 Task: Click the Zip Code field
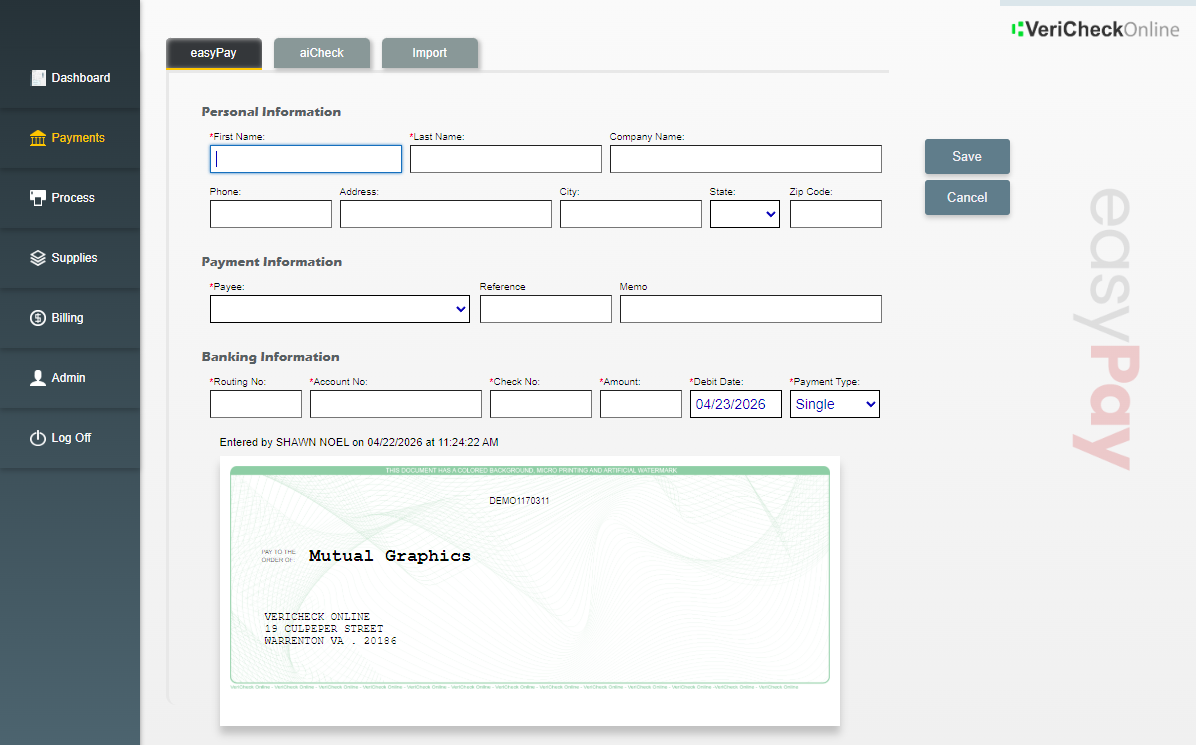(836, 214)
